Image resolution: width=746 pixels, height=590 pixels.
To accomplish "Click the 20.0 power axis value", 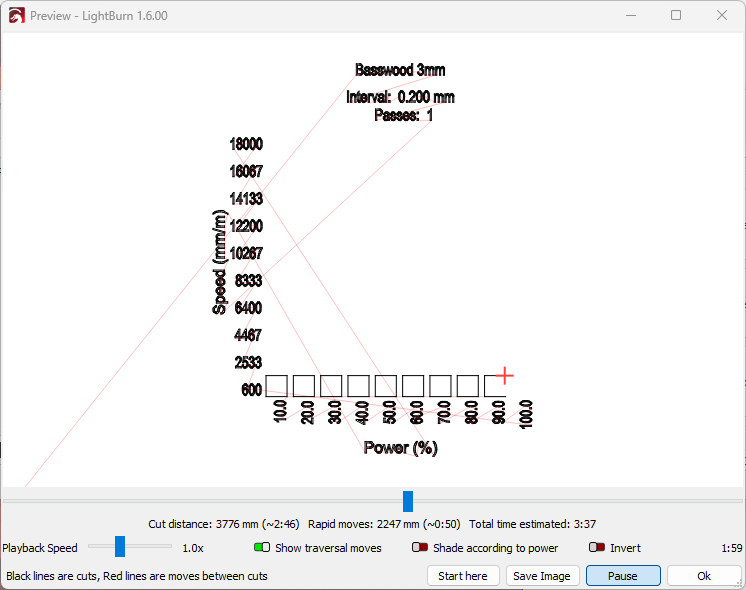I will 308,411.
